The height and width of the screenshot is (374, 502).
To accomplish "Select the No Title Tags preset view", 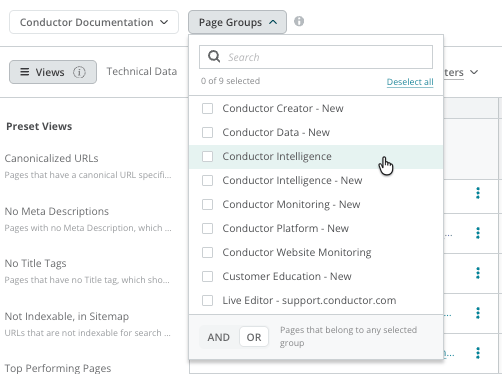I will 88,271.
